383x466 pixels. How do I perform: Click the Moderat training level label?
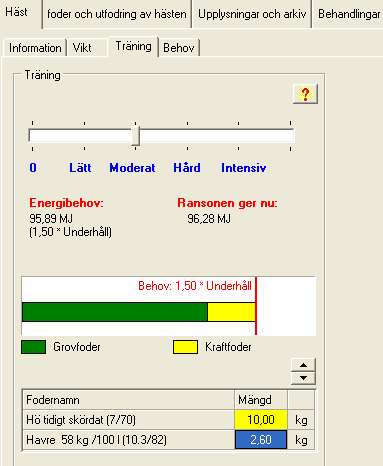[x=132, y=168]
